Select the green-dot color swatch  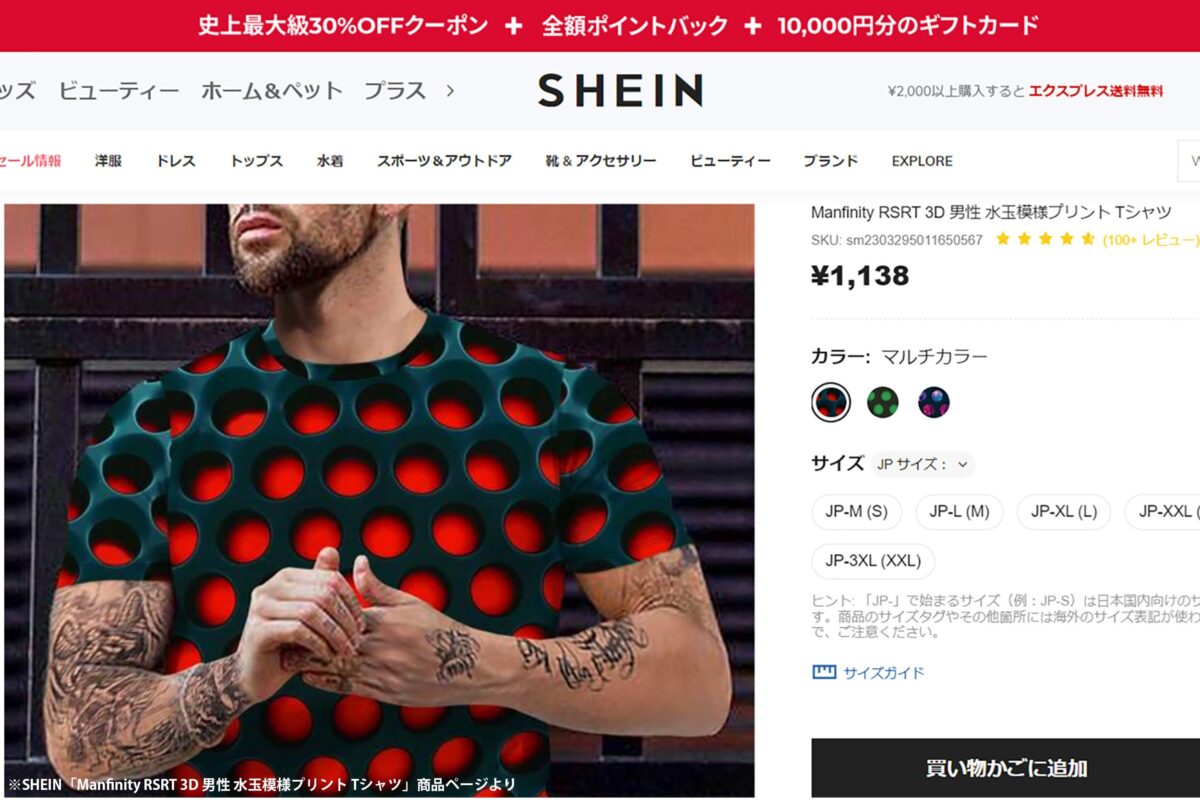click(x=882, y=402)
